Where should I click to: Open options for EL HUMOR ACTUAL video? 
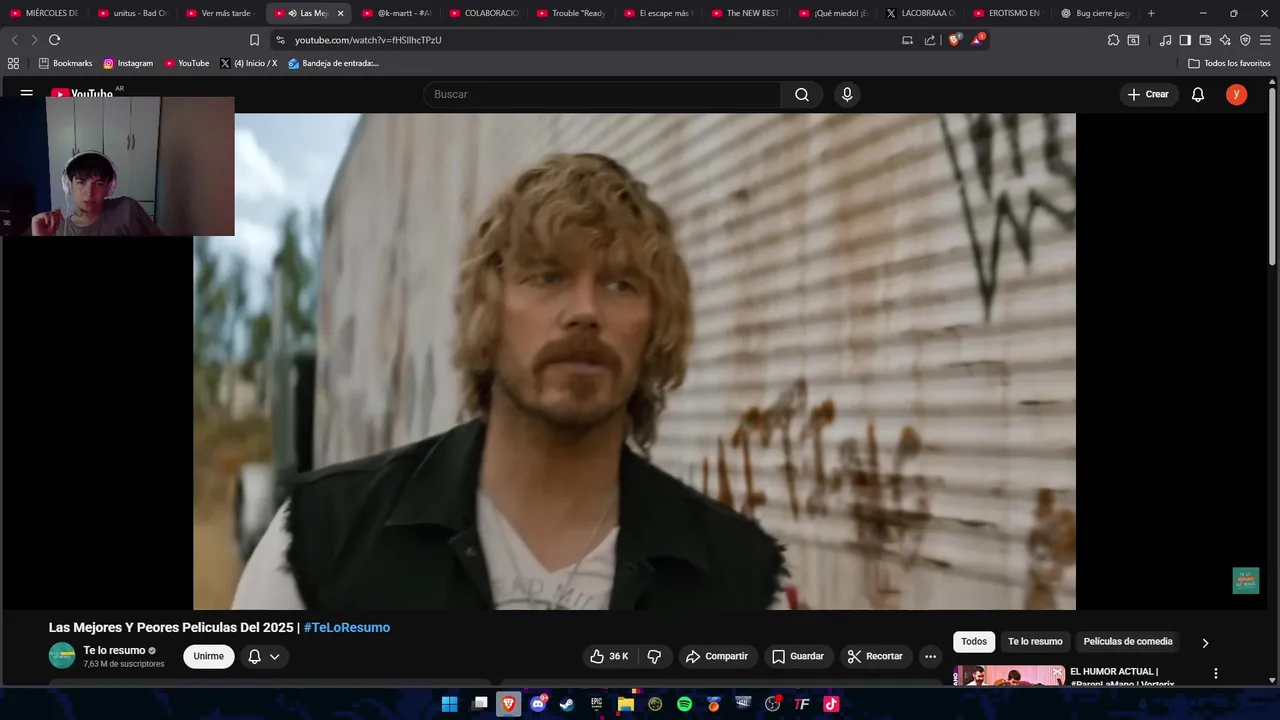pyautogui.click(x=1216, y=674)
